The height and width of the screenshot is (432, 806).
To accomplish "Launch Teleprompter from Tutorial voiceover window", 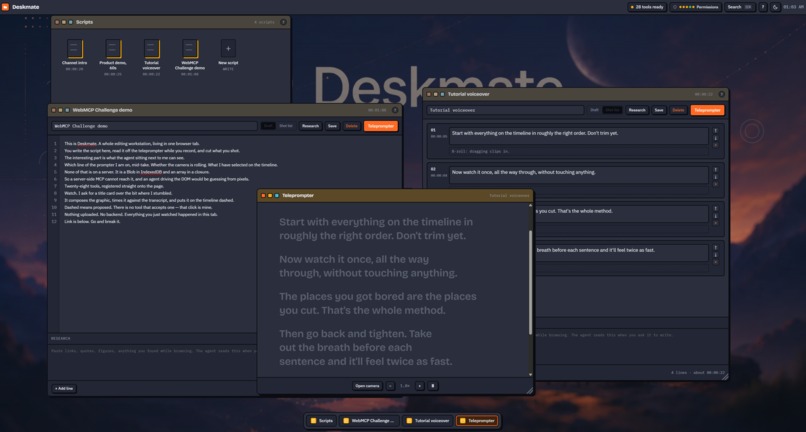I will click(707, 110).
